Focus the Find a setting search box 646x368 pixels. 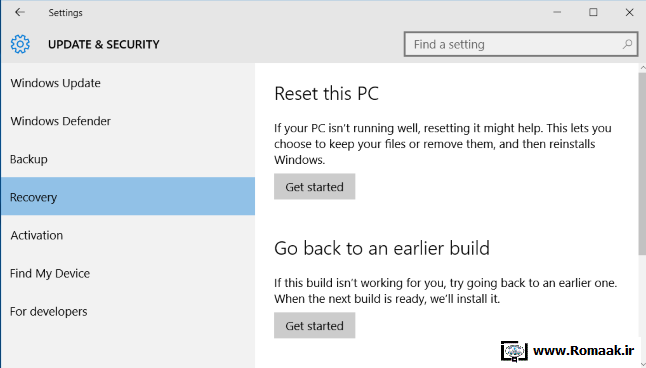pyautogui.click(x=521, y=44)
